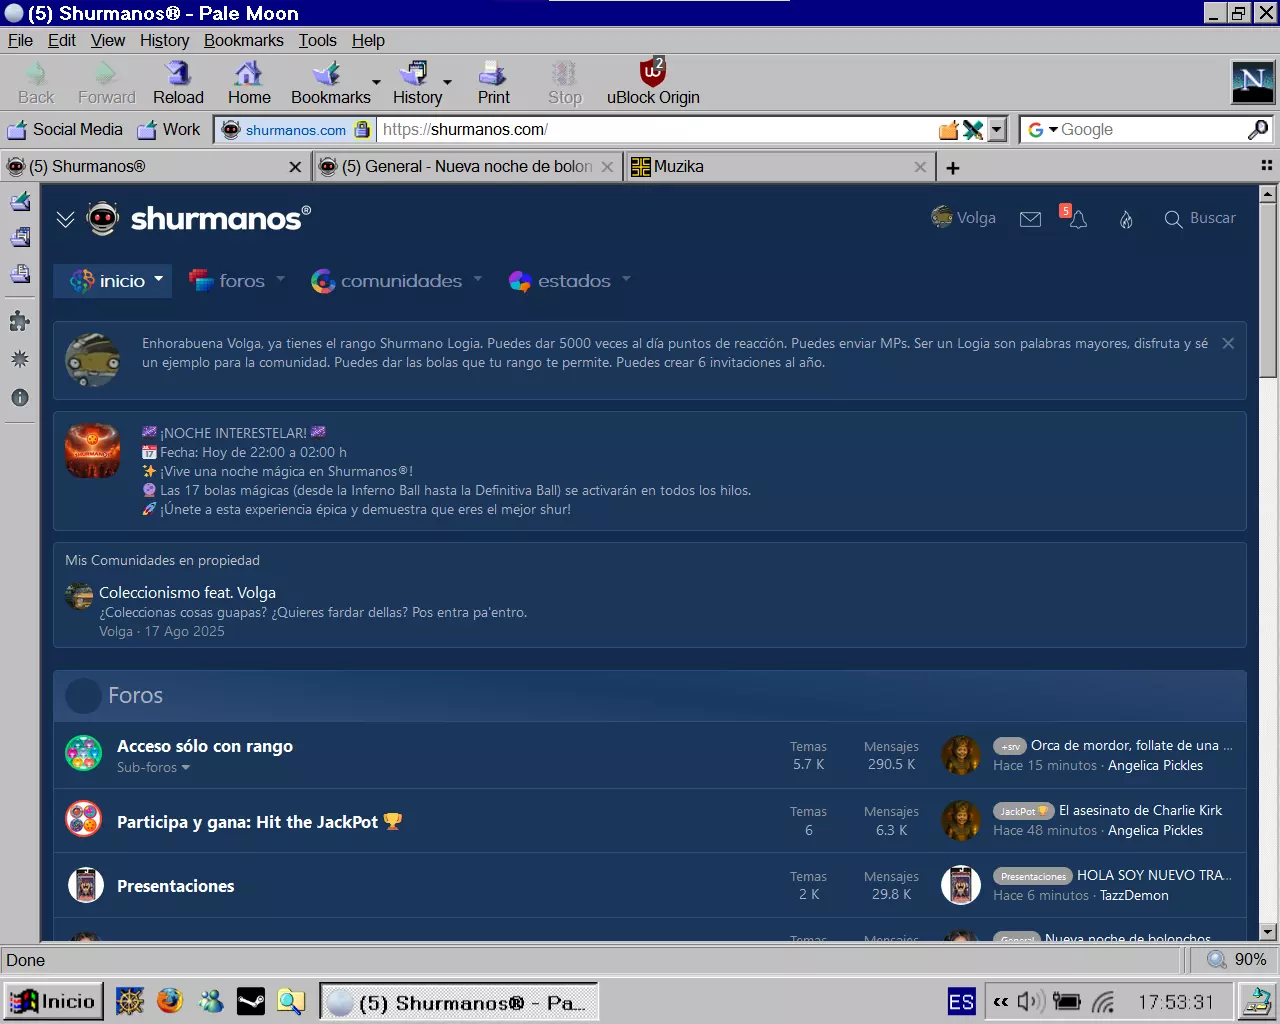The width and height of the screenshot is (1280, 1024).
Task: Open the File menu
Action: click(20, 40)
